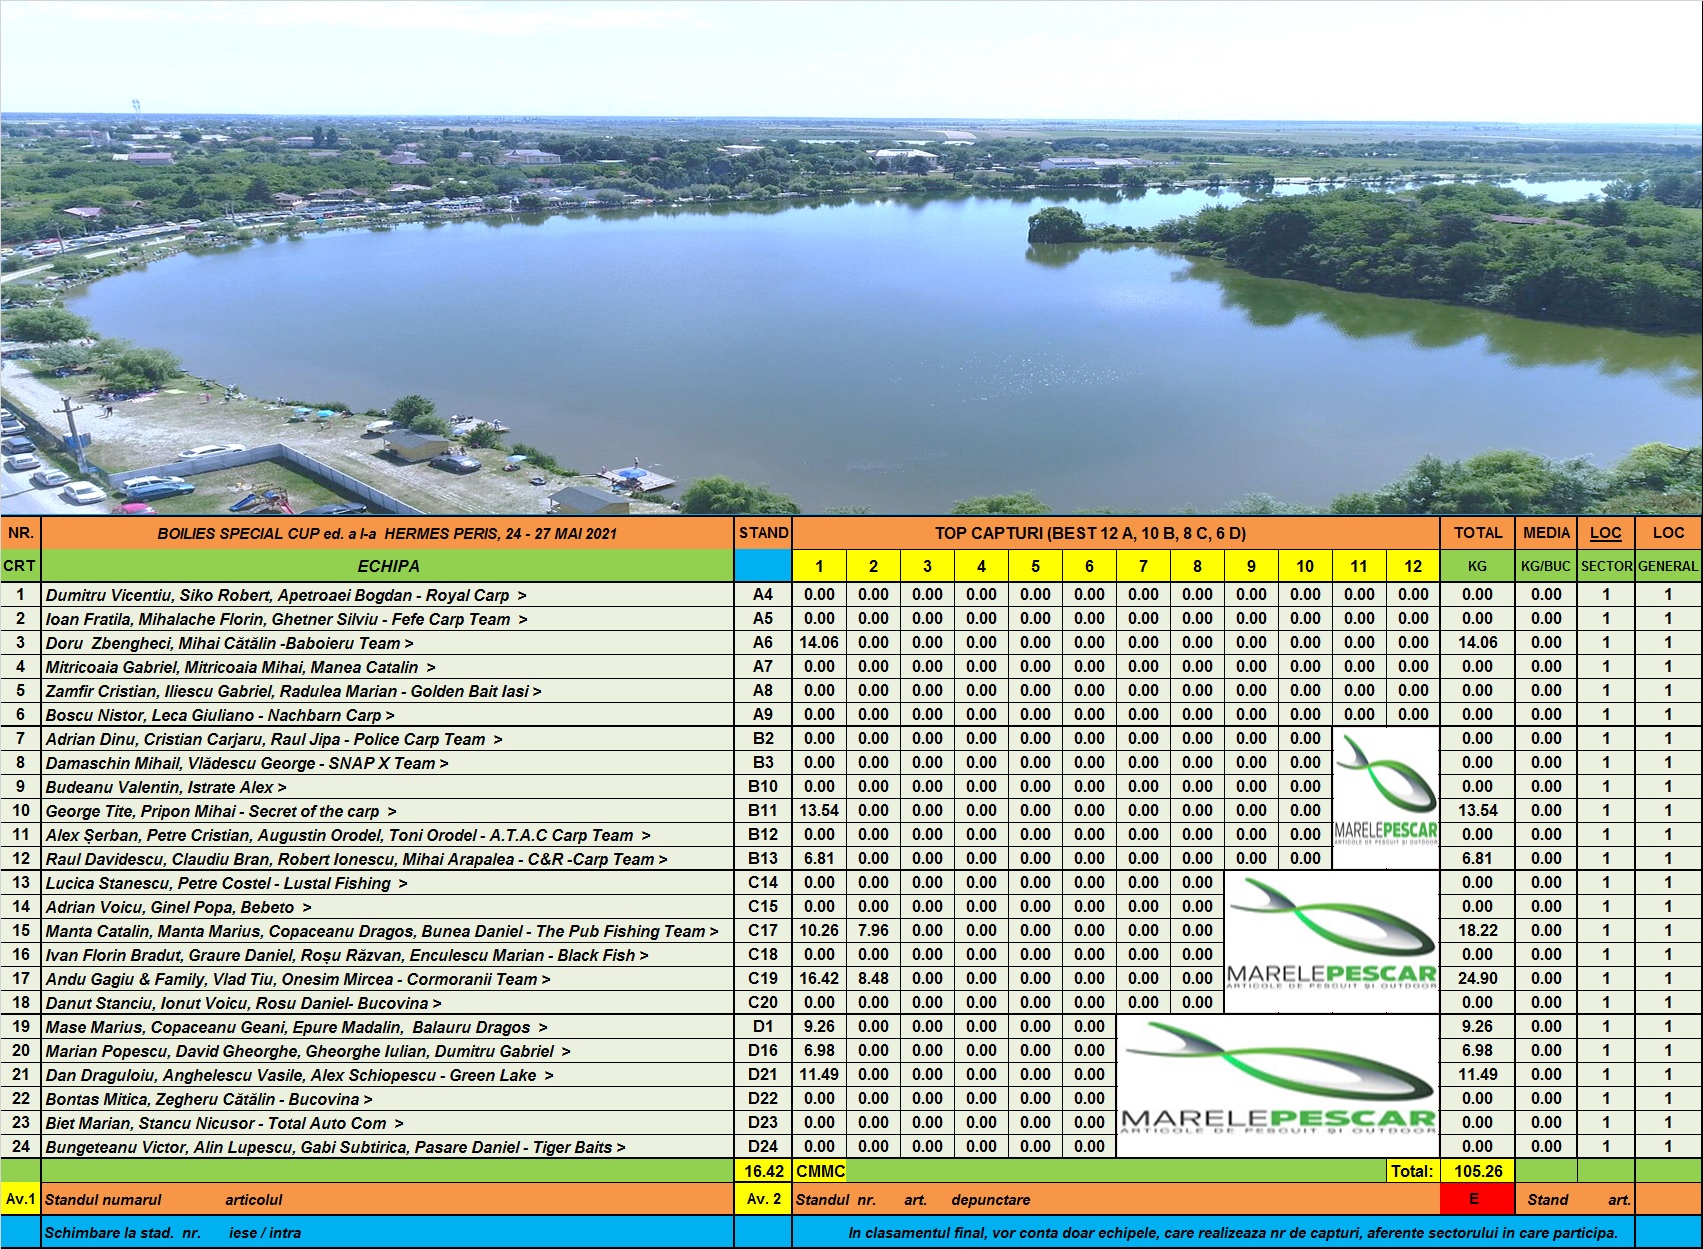Select the MEDIA header cell
Viewport: 1703px width, 1249px height.
click(x=1546, y=533)
